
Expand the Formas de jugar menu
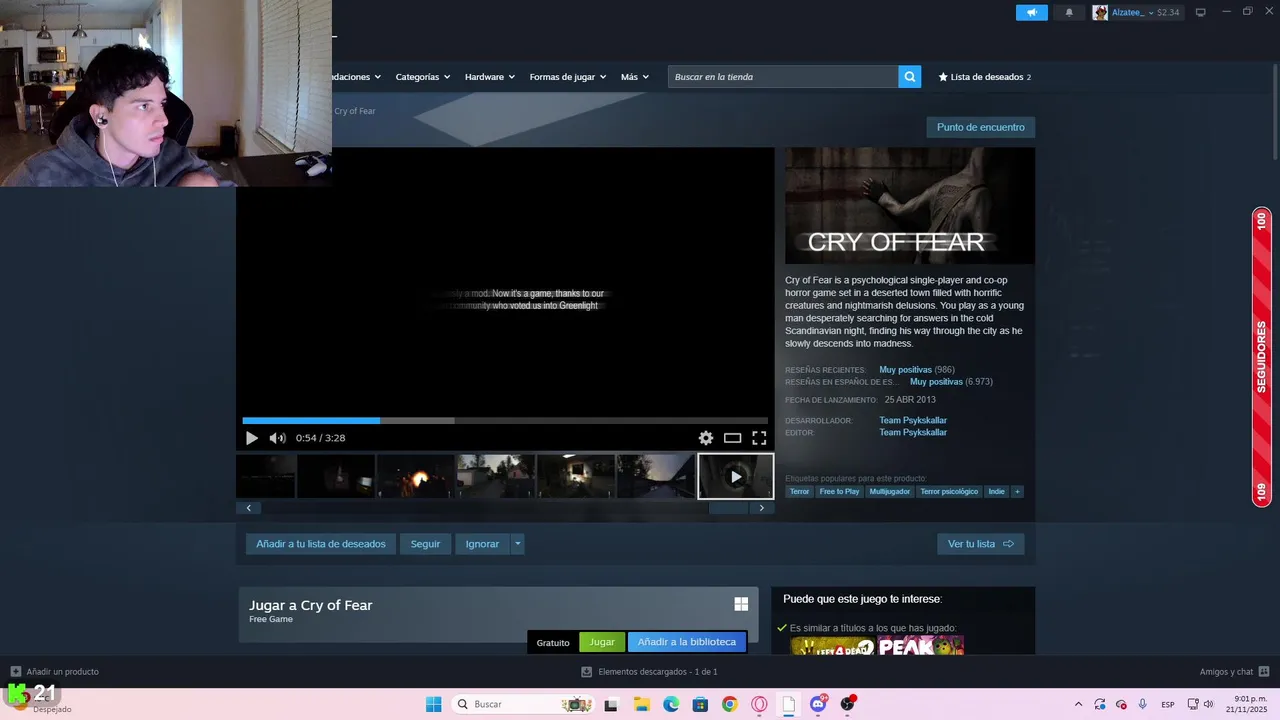pos(567,77)
